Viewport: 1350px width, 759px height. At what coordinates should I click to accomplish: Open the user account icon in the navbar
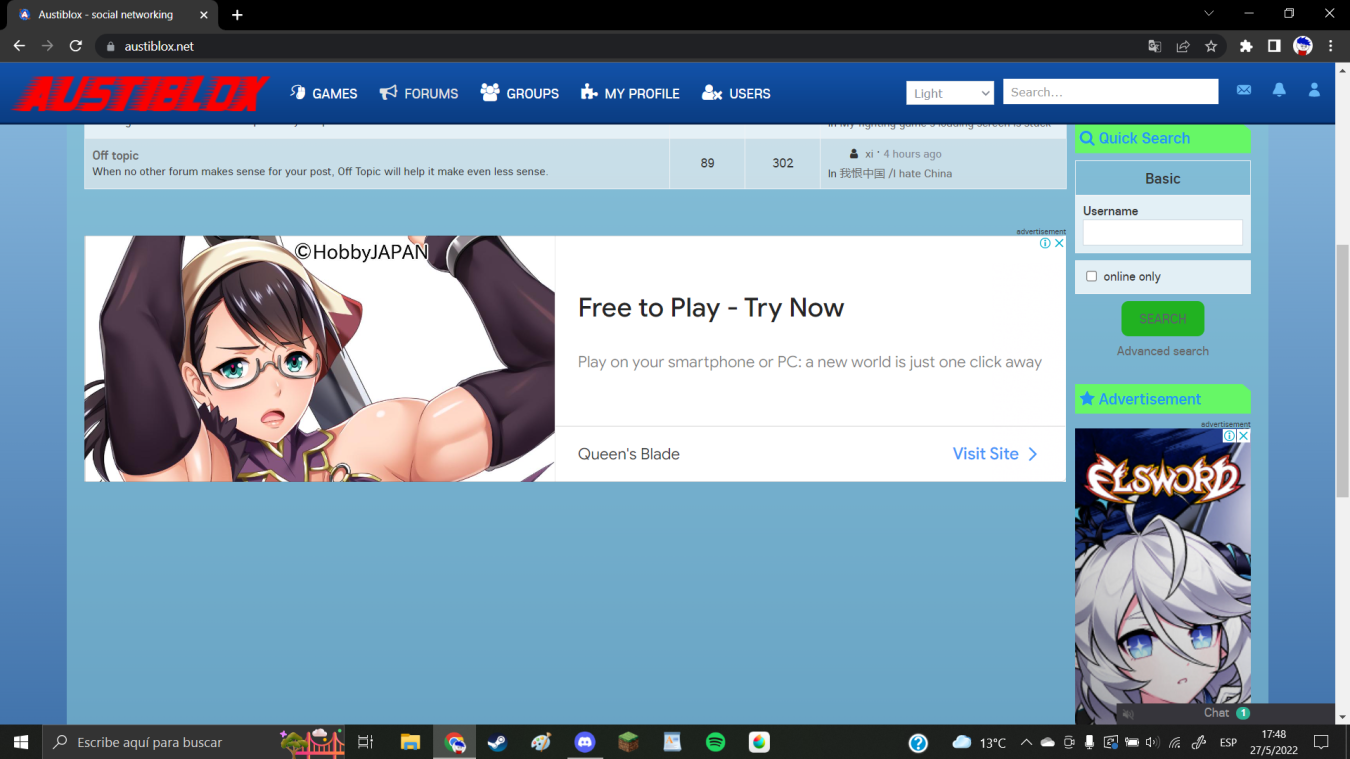click(1314, 90)
